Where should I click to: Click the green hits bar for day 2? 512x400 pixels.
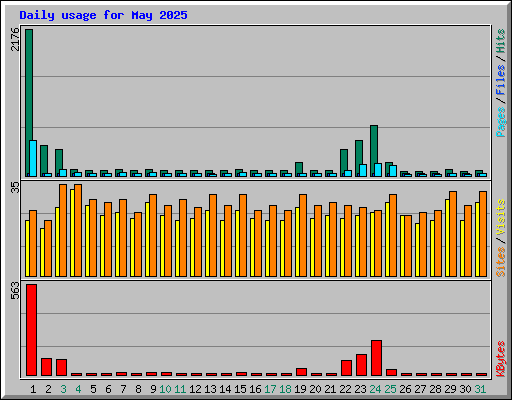[x=44, y=161]
